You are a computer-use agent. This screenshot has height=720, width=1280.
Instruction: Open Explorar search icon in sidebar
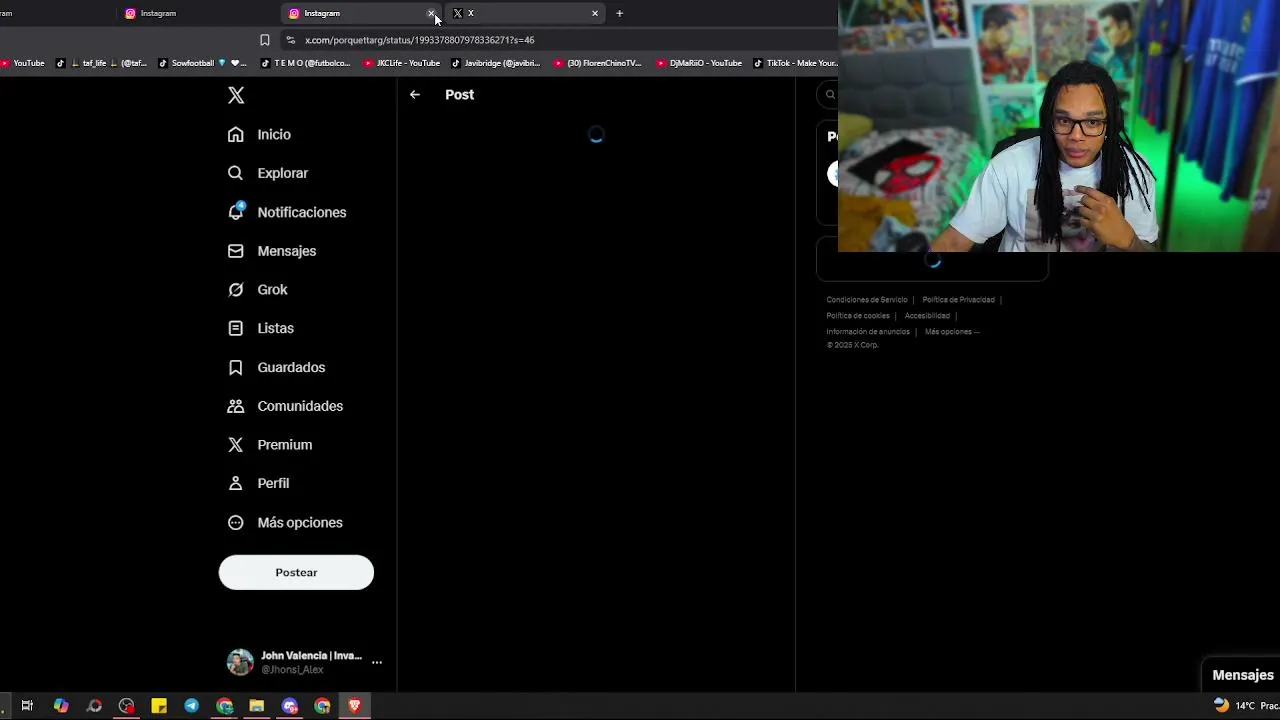pos(235,173)
